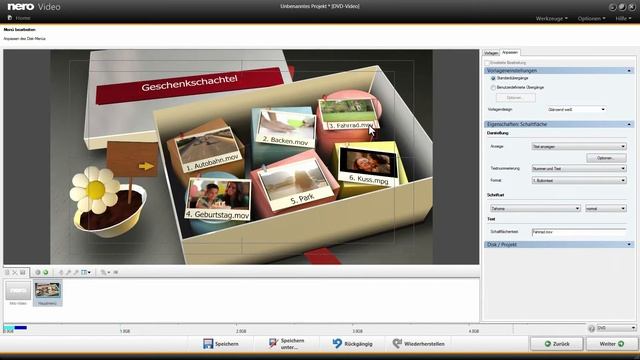Open the Hilfe menu
The height and width of the screenshot is (360, 640).
click(x=623, y=18)
